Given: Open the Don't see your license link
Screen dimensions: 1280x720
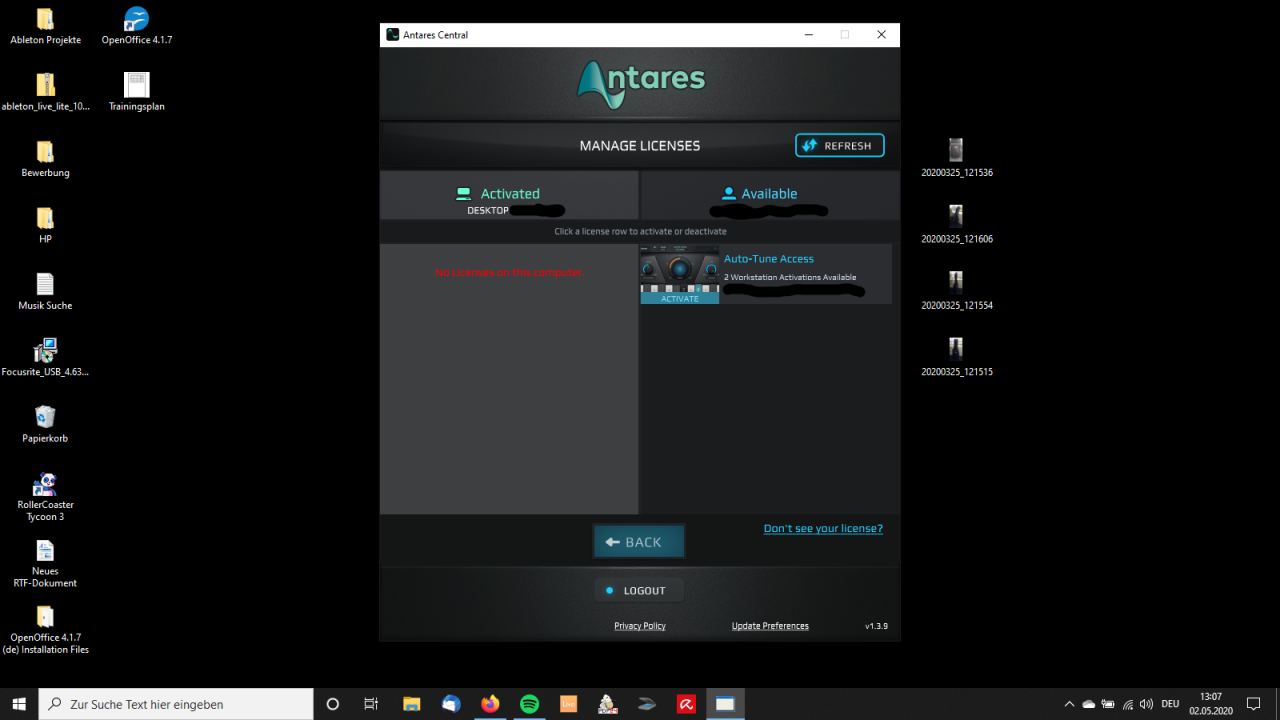Looking at the screenshot, I should (823, 529).
